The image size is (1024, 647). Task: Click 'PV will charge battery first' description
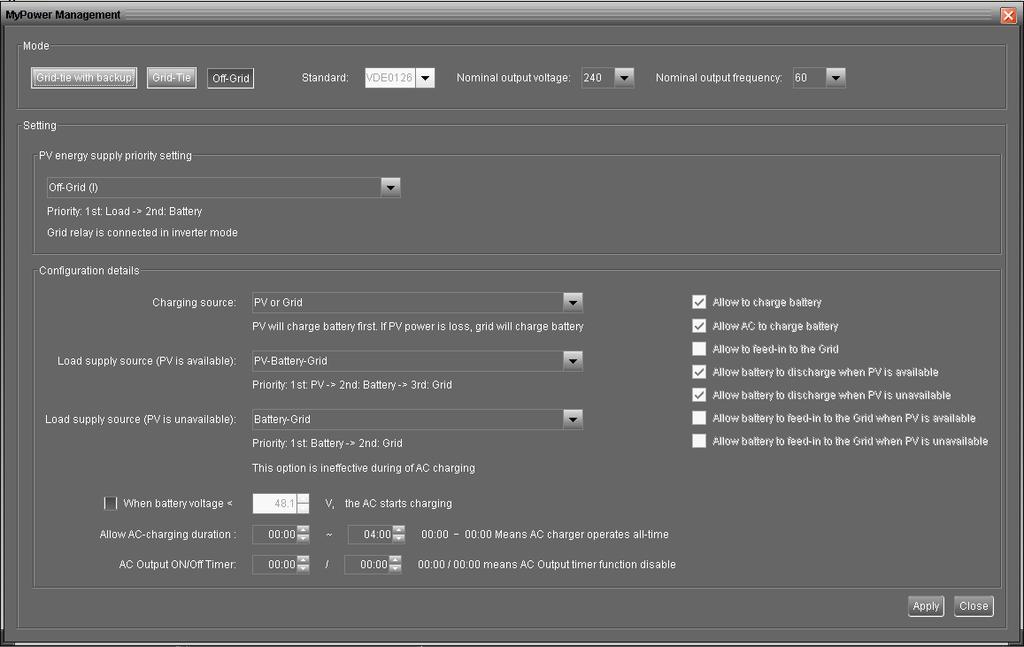click(418, 326)
